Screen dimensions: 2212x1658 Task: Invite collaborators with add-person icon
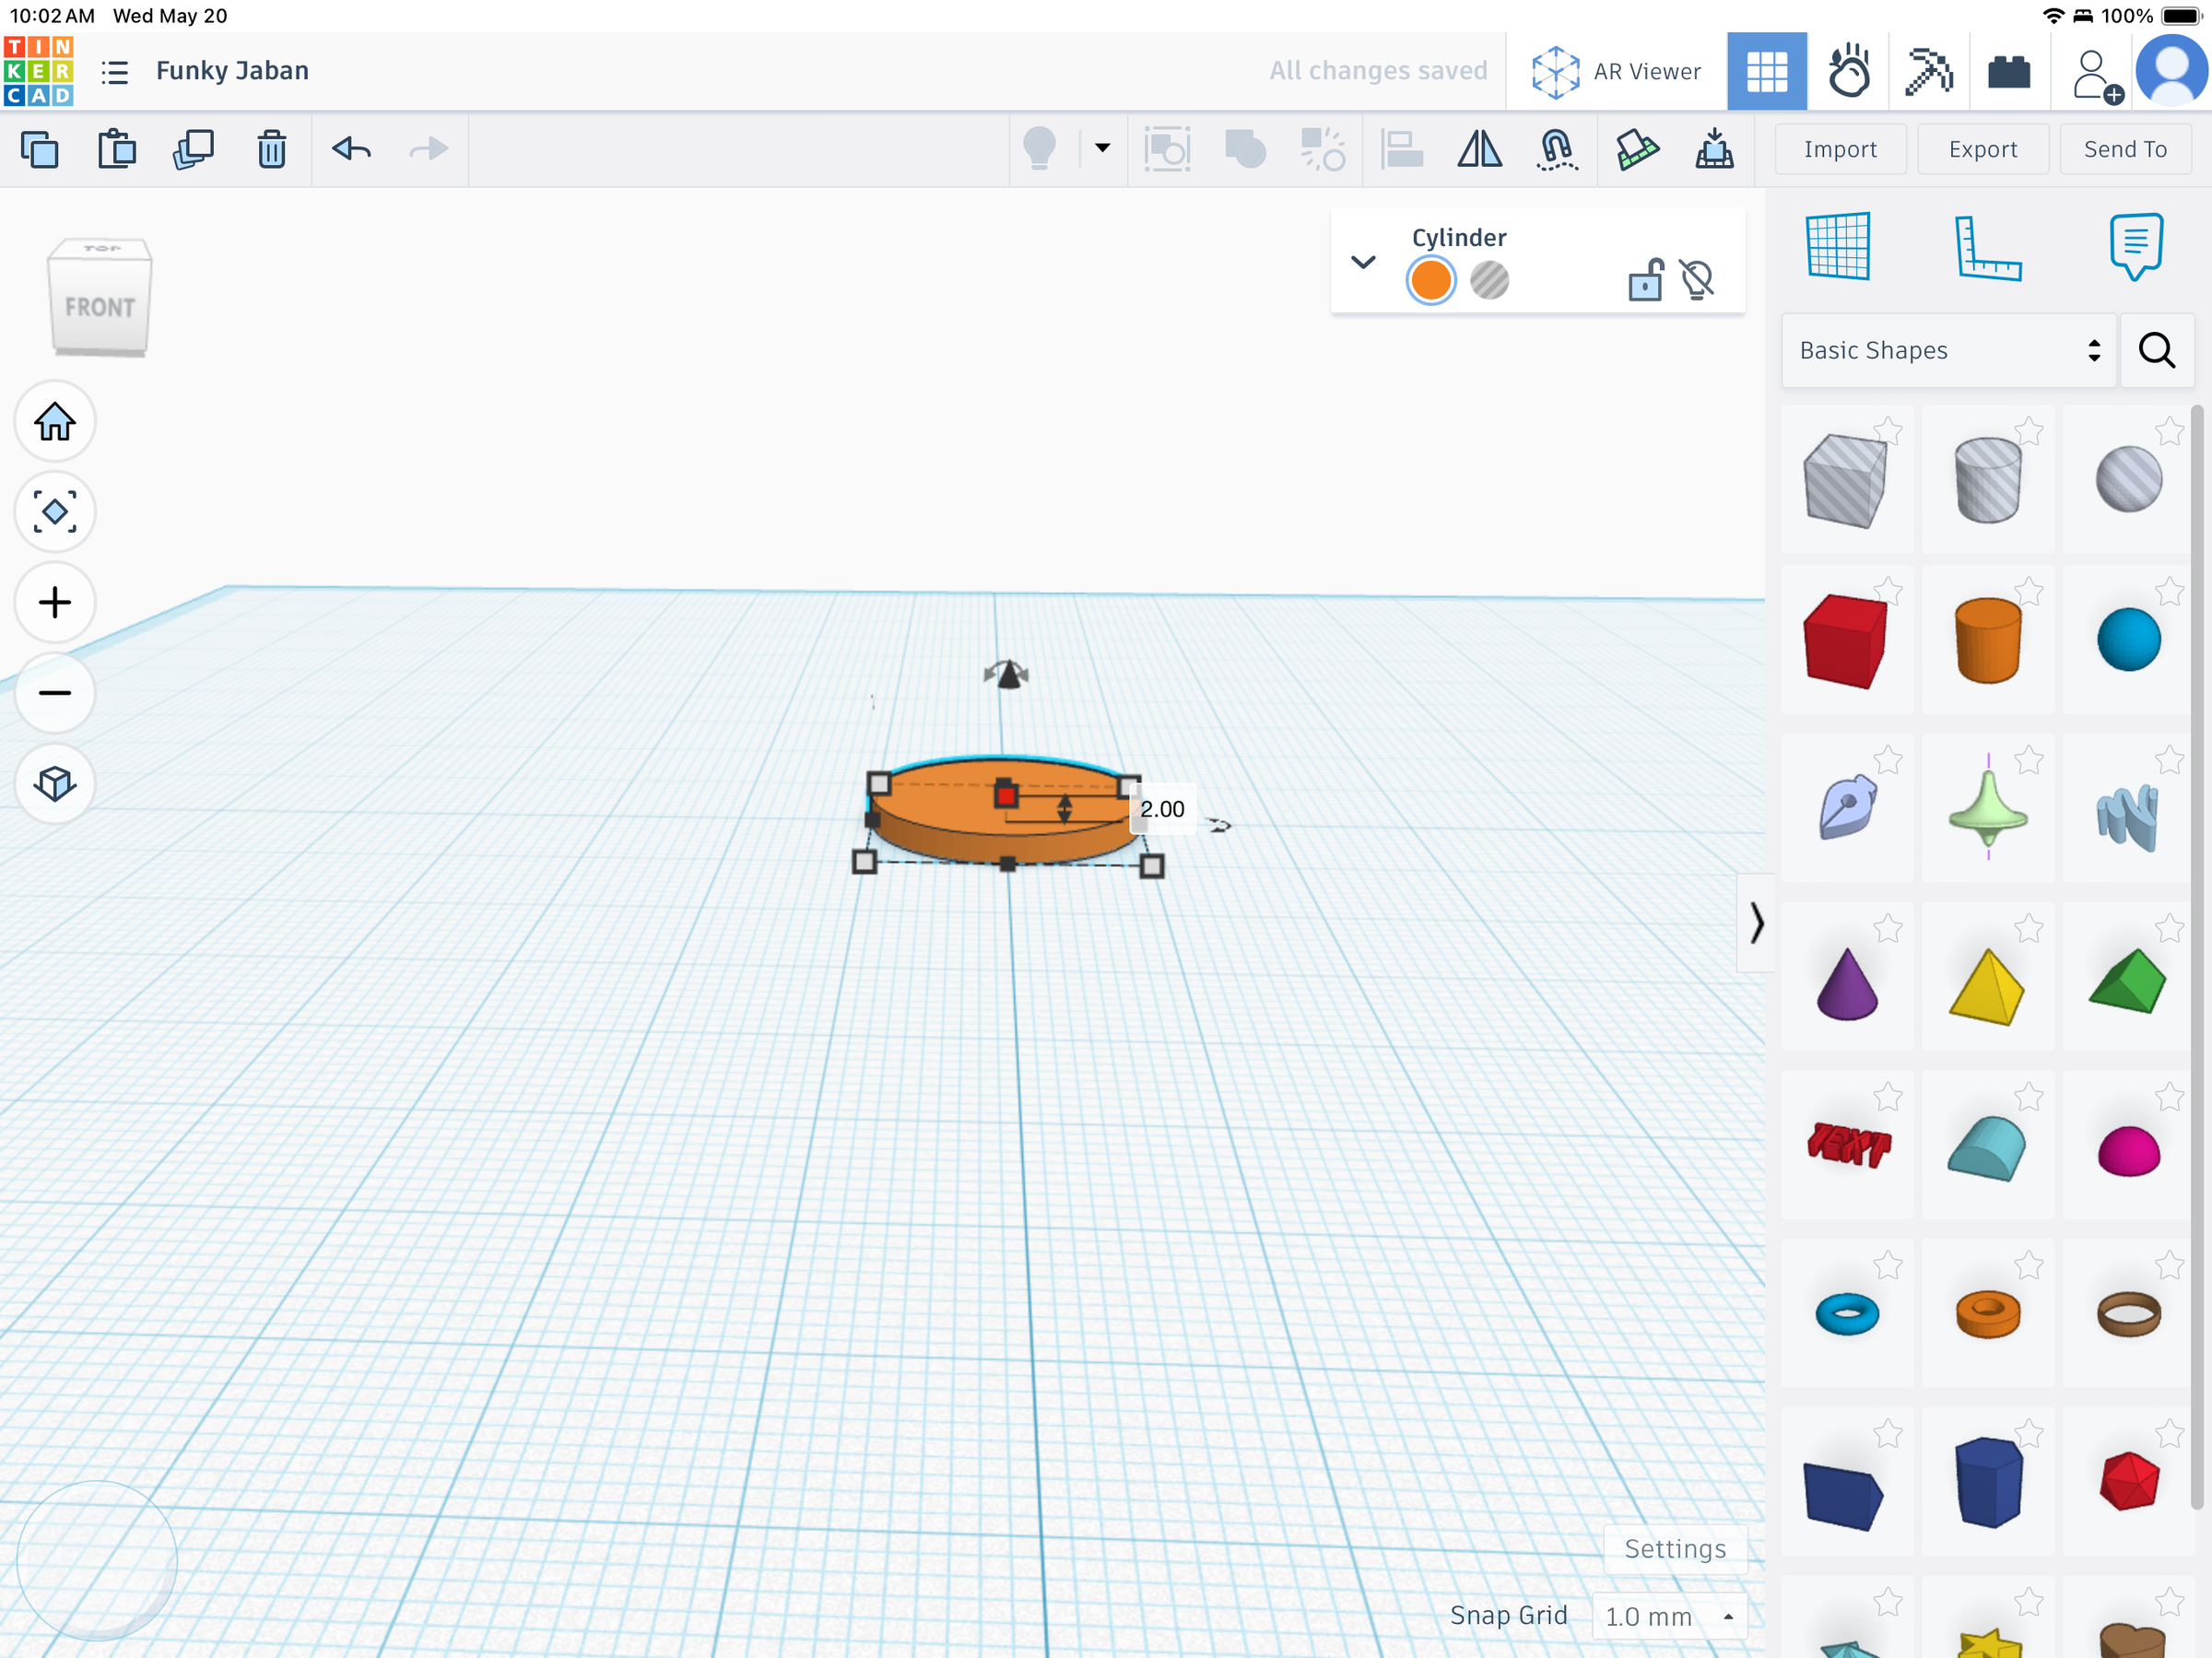click(2095, 75)
